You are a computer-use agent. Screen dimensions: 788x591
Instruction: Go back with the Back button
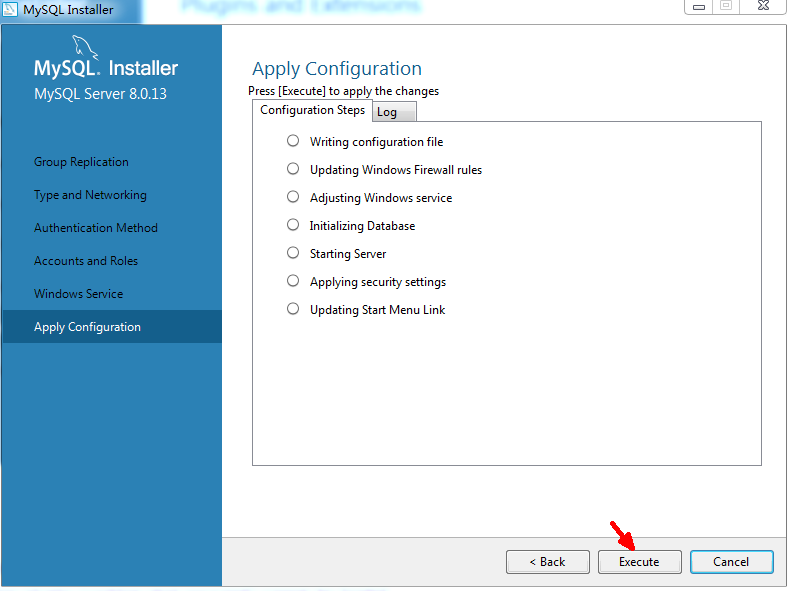click(x=547, y=561)
